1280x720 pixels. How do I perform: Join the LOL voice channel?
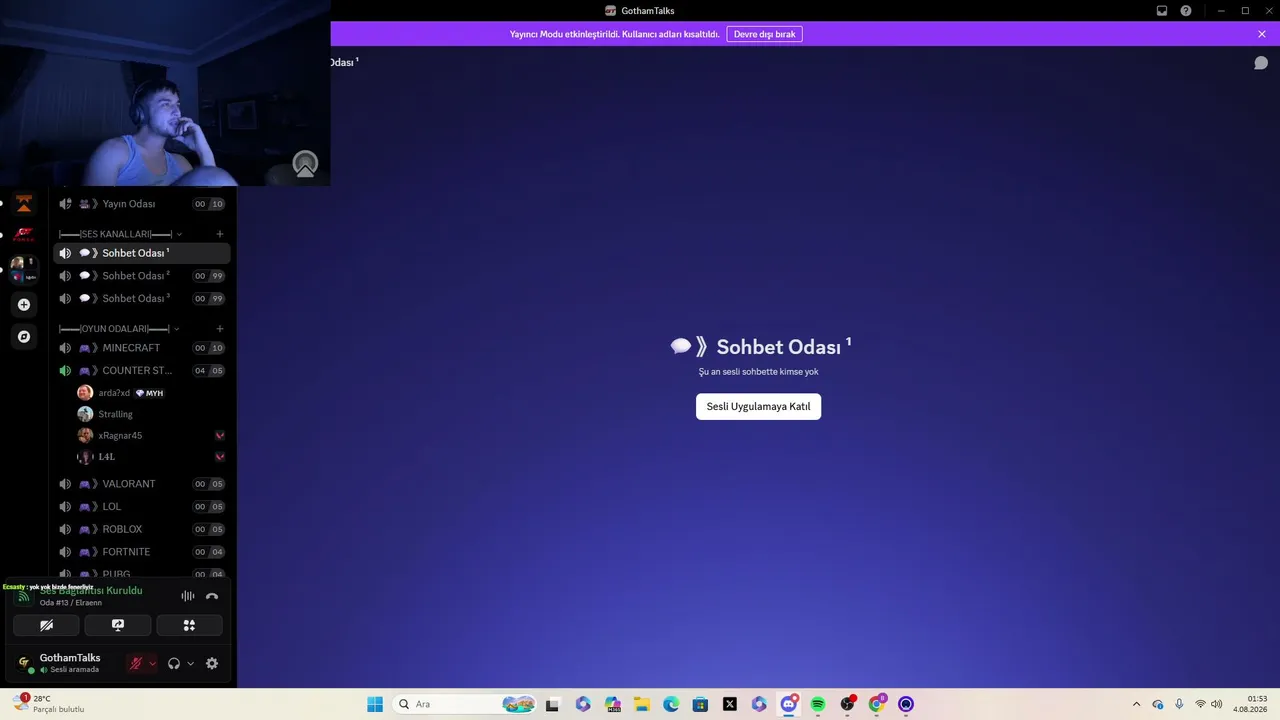(x=141, y=507)
